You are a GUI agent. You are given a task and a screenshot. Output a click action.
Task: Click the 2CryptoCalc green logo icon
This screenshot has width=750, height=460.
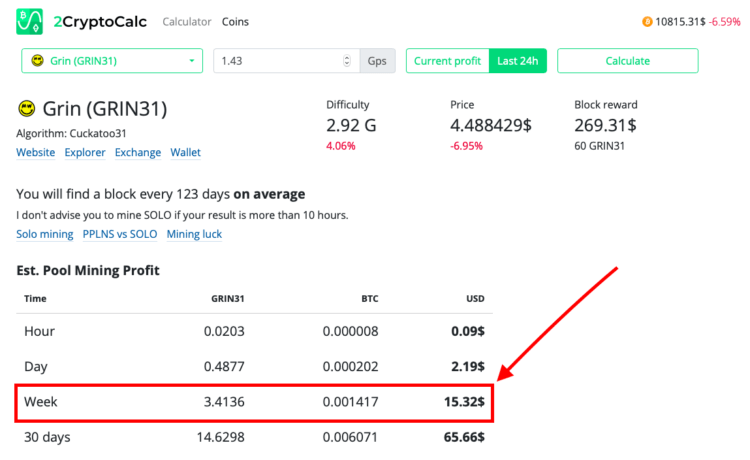(29, 22)
